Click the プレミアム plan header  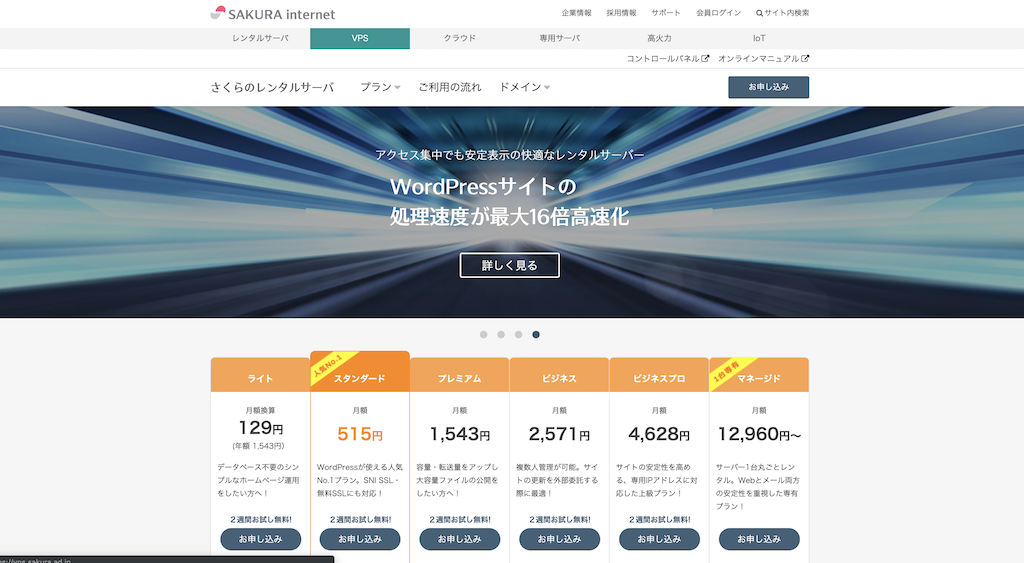(460, 375)
